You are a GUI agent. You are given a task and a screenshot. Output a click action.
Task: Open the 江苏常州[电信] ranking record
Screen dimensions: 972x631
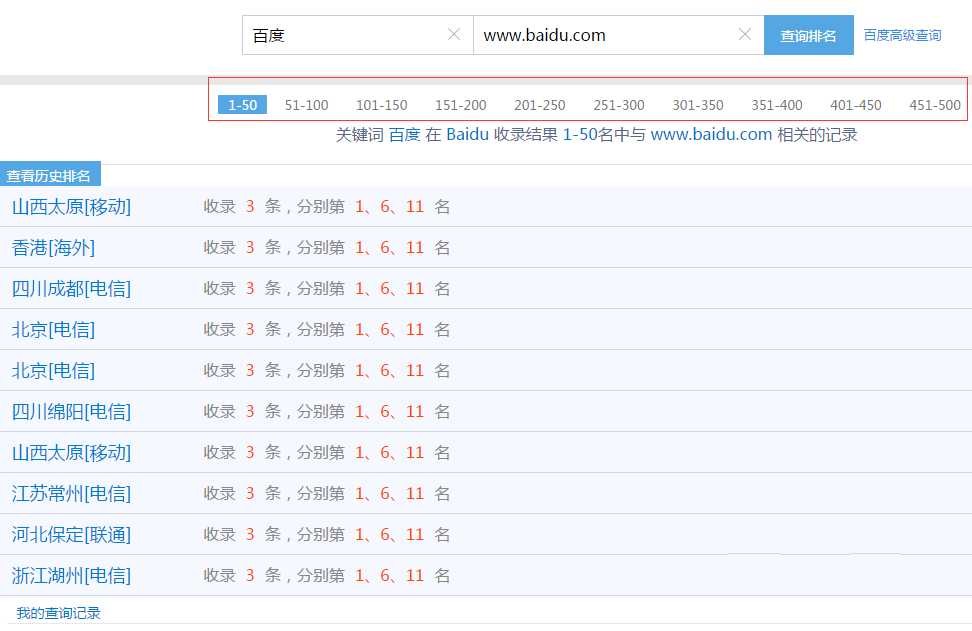point(70,493)
